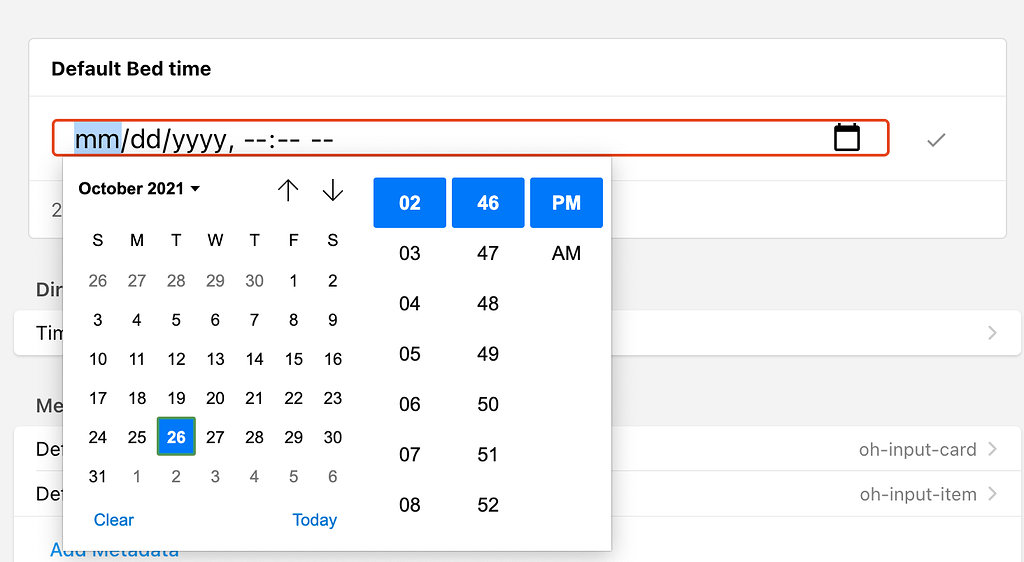Pick minute 50 in minutes column
This screenshot has width=1024, height=562.
(x=488, y=404)
